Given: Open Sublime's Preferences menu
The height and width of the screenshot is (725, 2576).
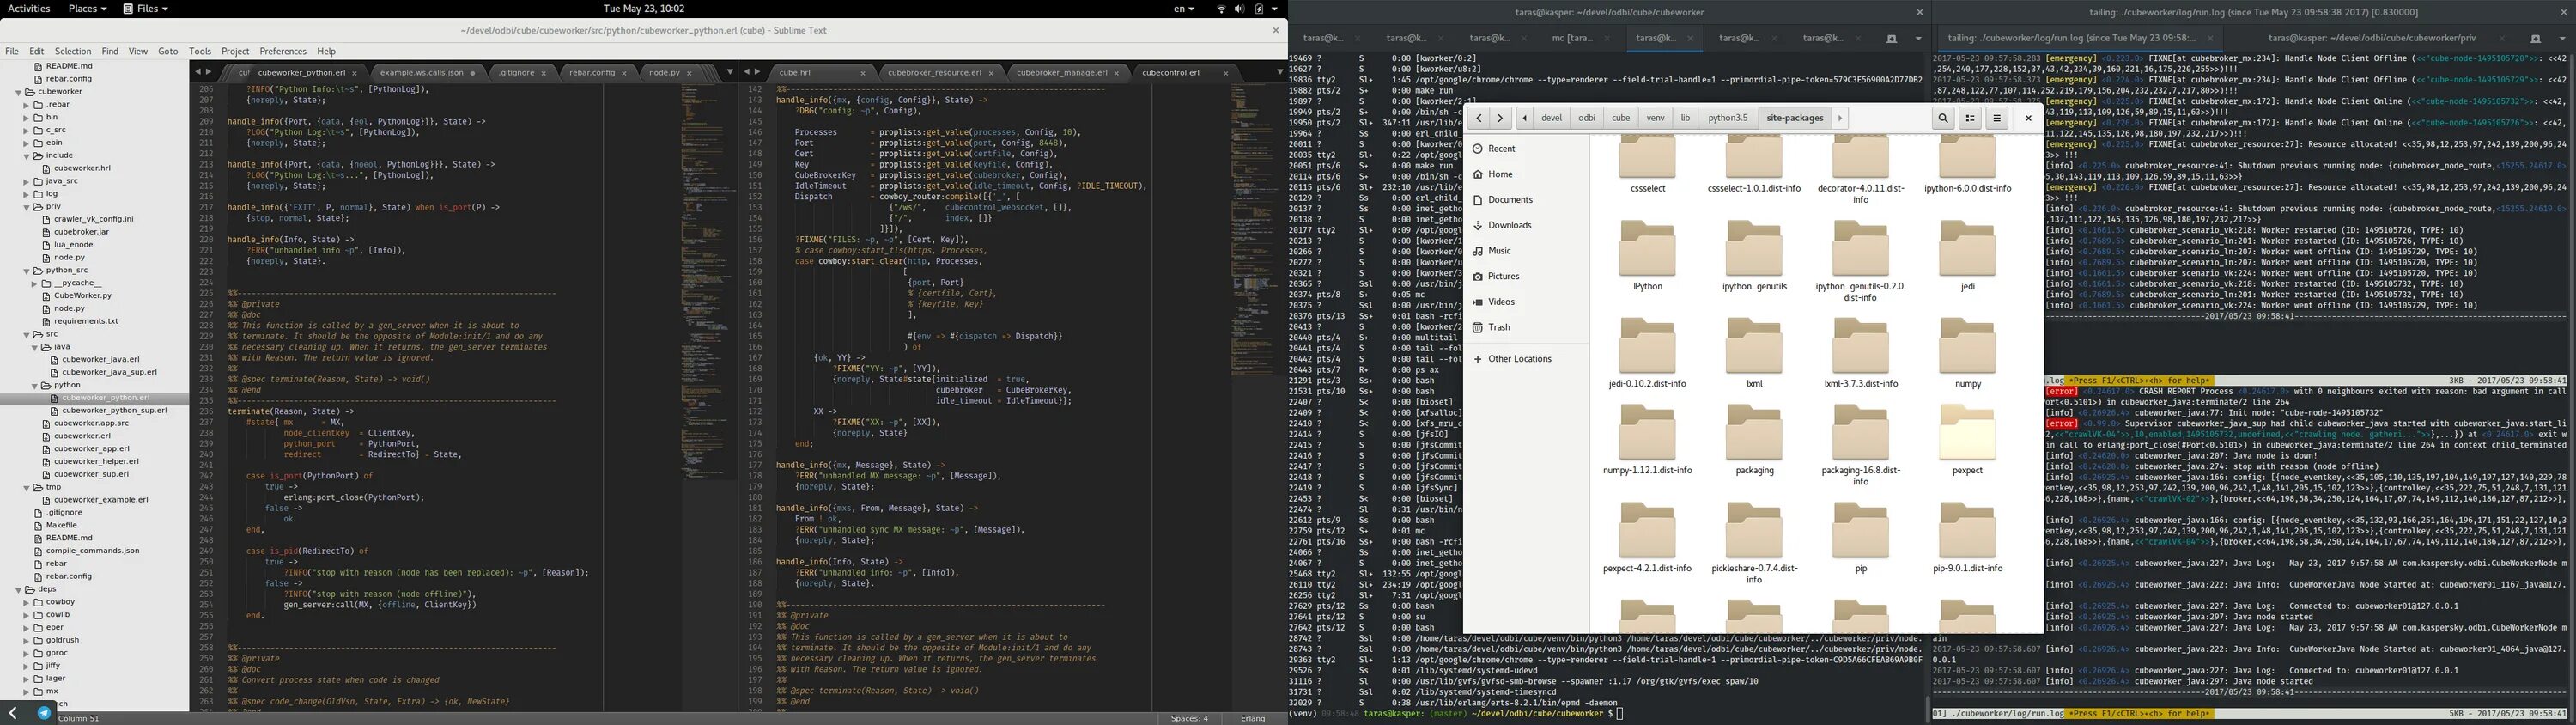Looking at the screenshot, I should coord(283,51).
